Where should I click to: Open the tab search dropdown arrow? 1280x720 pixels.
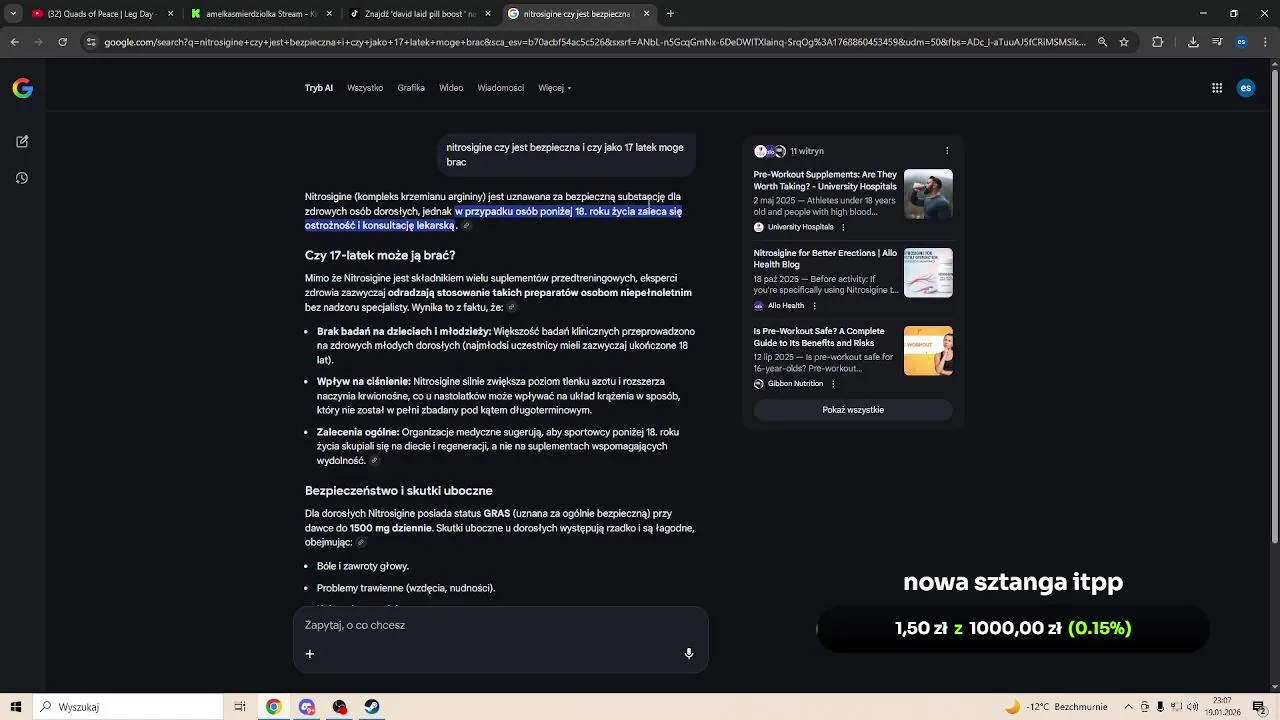click(x=13, y=14)
